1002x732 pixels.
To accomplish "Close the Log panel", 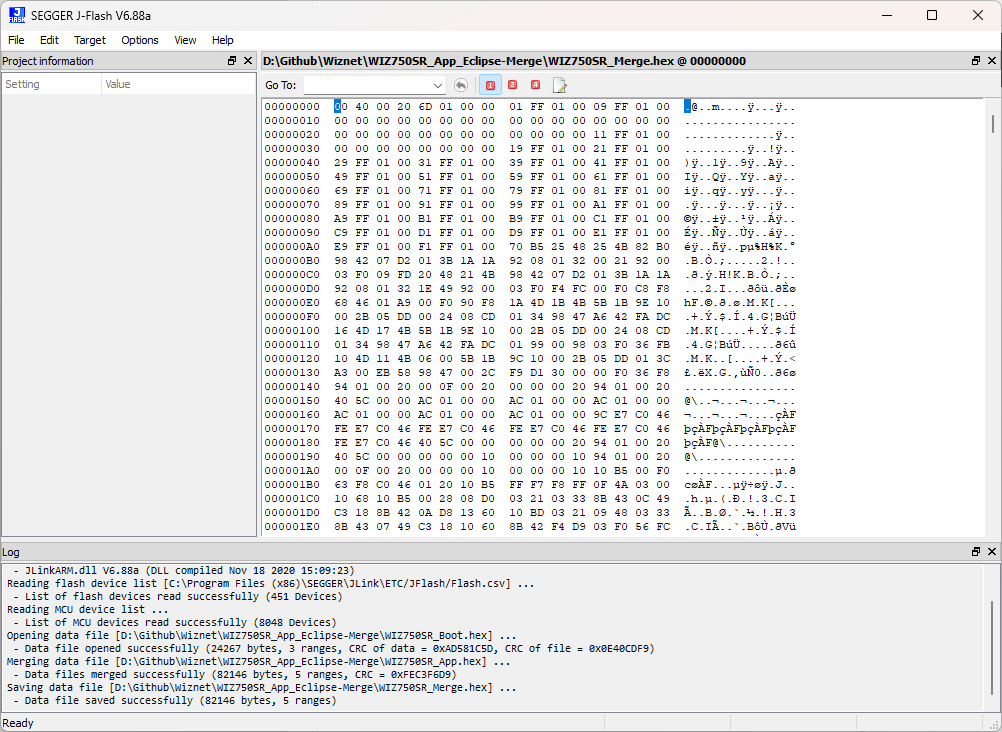I will pyautogui.click(x=992, y=551).
